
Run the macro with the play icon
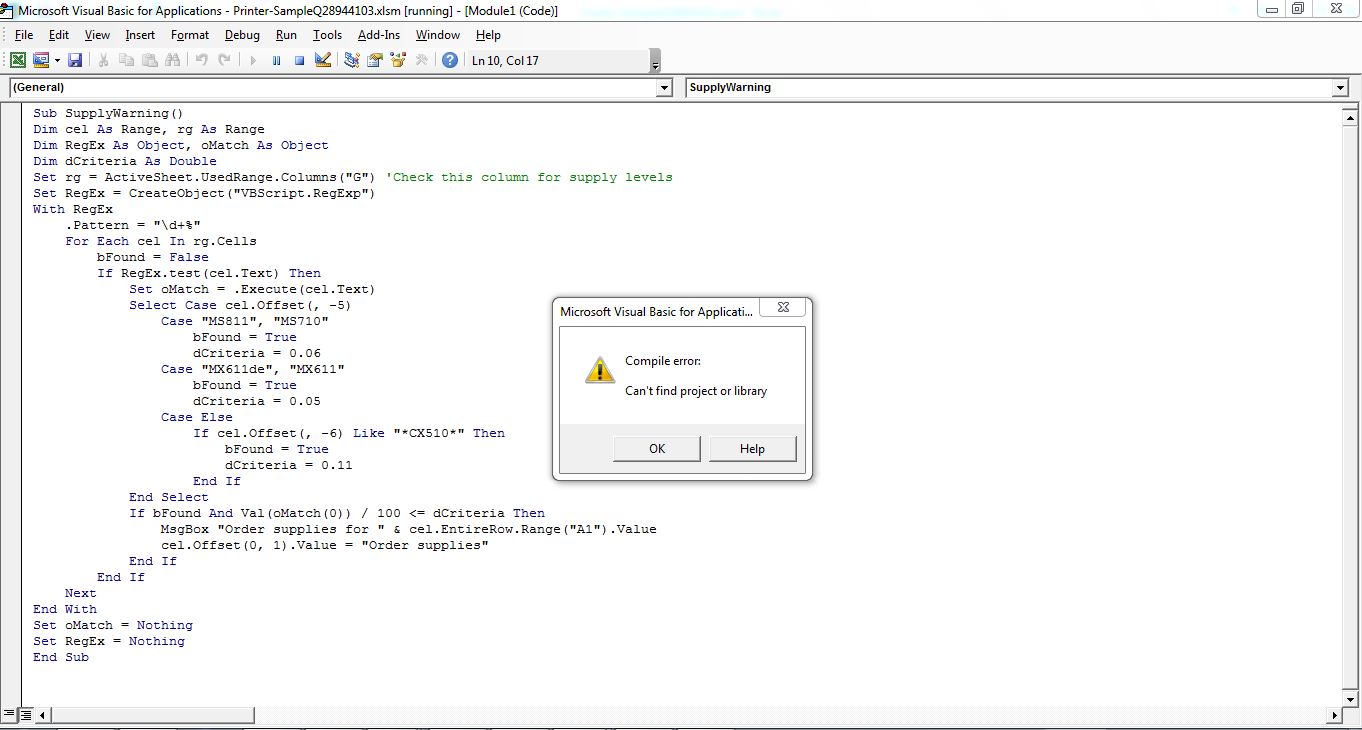pyautogui.click(x=253, y=60)
